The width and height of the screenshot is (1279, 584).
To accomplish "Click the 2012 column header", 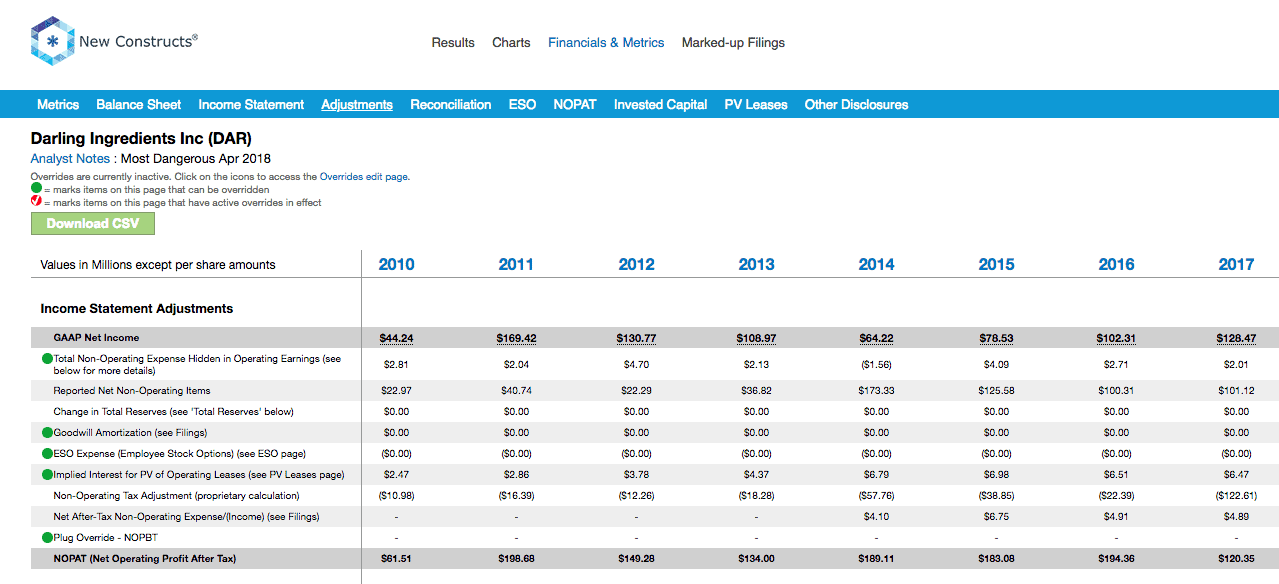I will click(636, 264).
